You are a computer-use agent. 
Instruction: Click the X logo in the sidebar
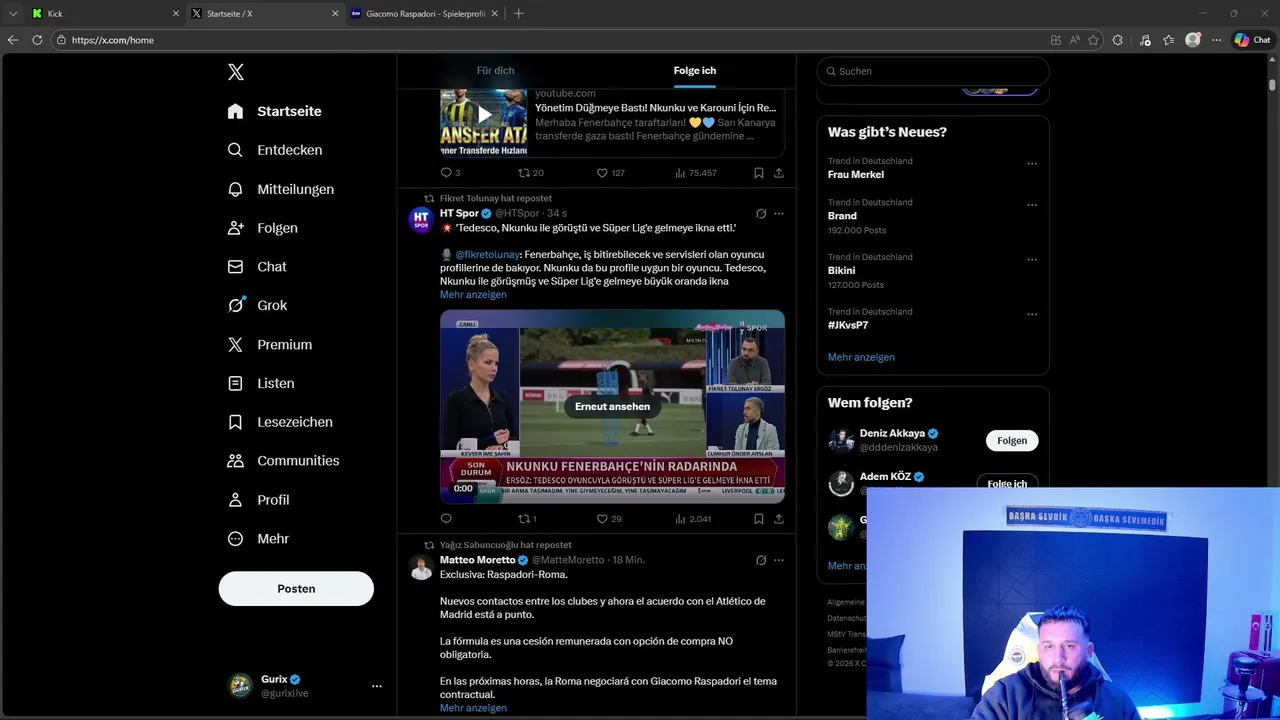tap(236, 72)
